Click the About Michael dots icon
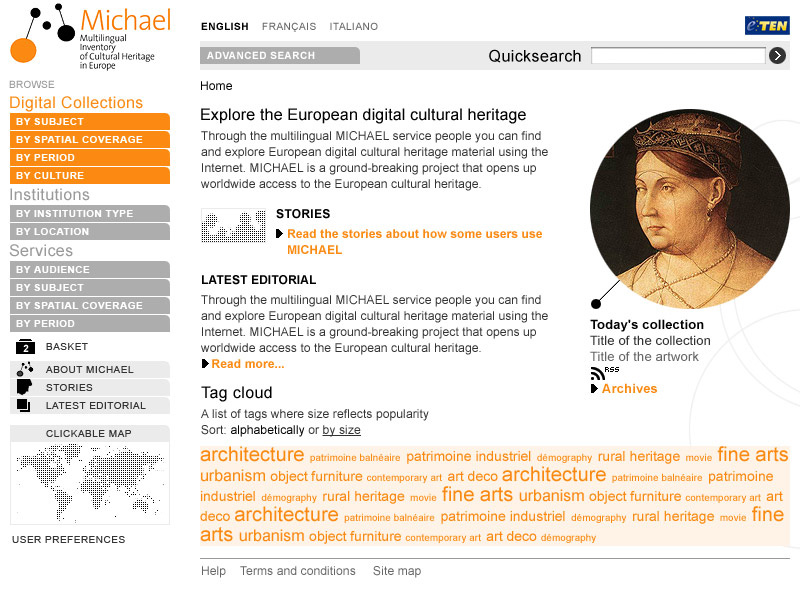 25,369
